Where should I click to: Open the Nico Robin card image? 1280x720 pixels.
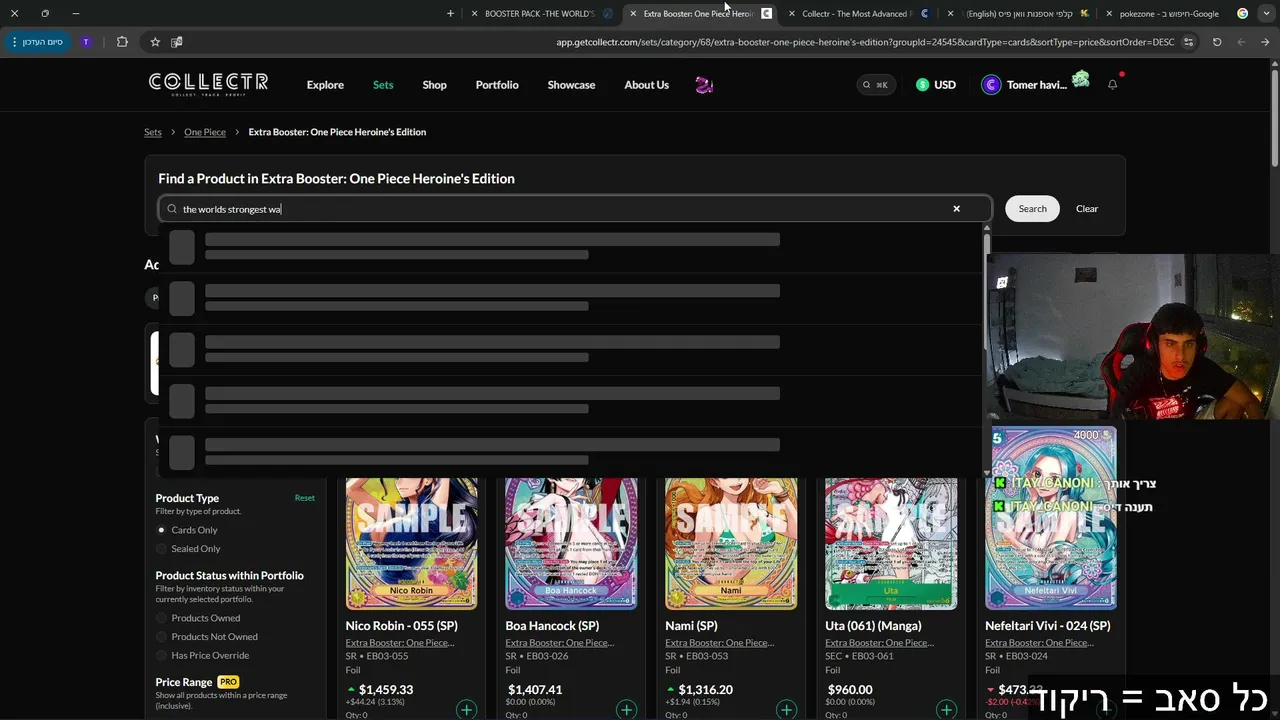(411, 543)
